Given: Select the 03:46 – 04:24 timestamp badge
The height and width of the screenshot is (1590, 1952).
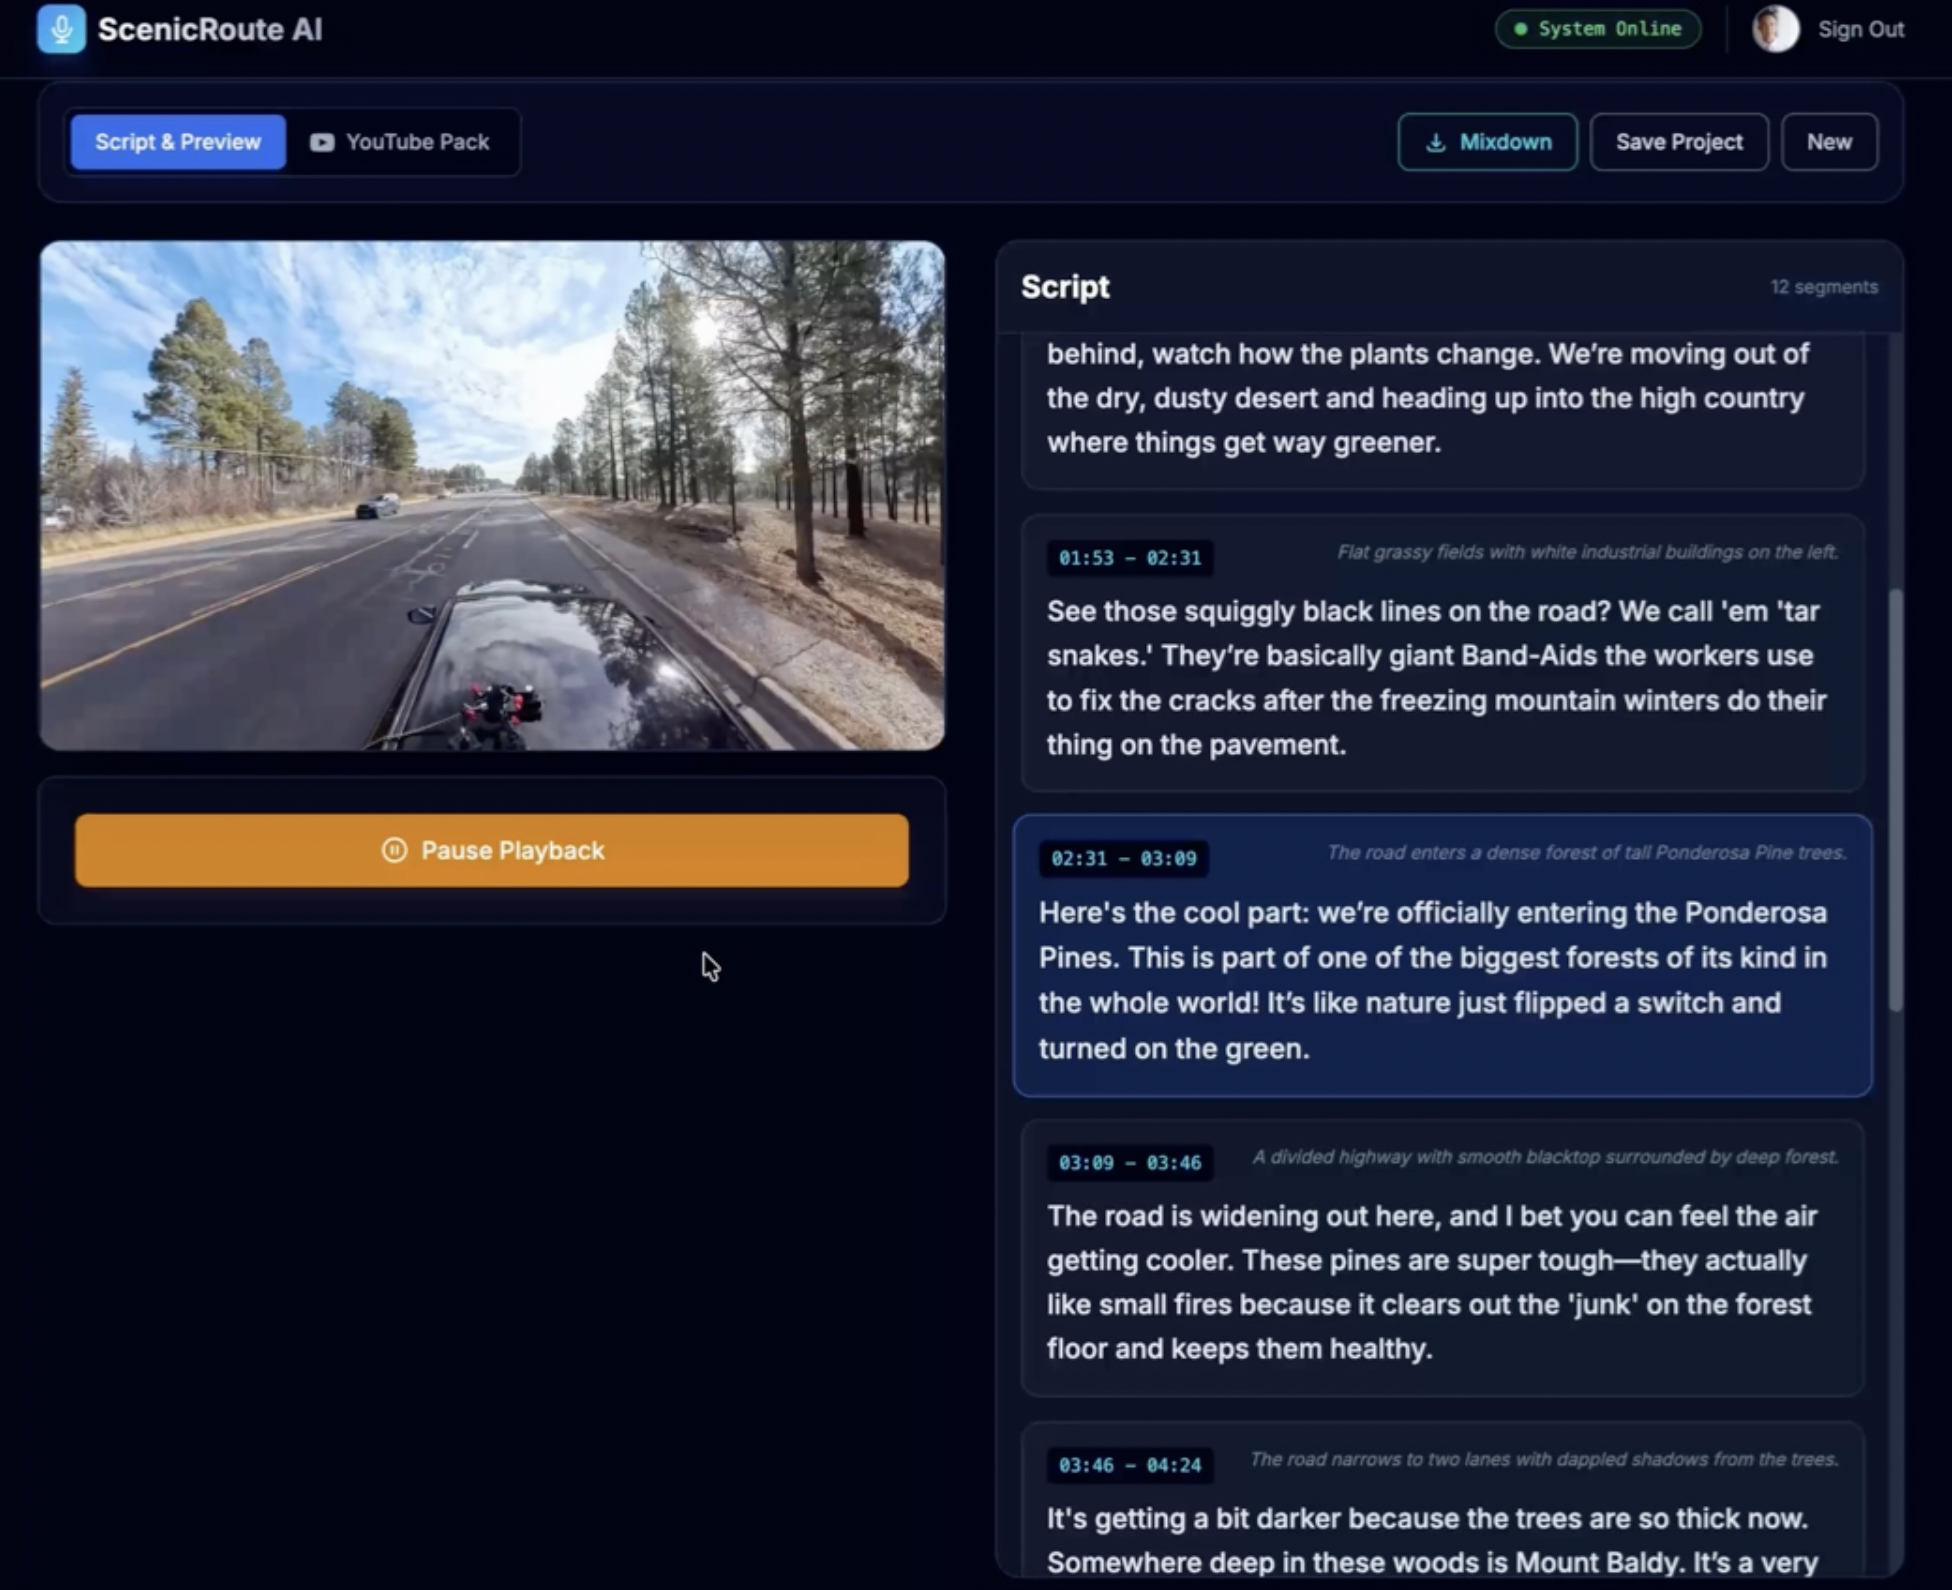Looking at the screenshot, I should [1129, 1465].
